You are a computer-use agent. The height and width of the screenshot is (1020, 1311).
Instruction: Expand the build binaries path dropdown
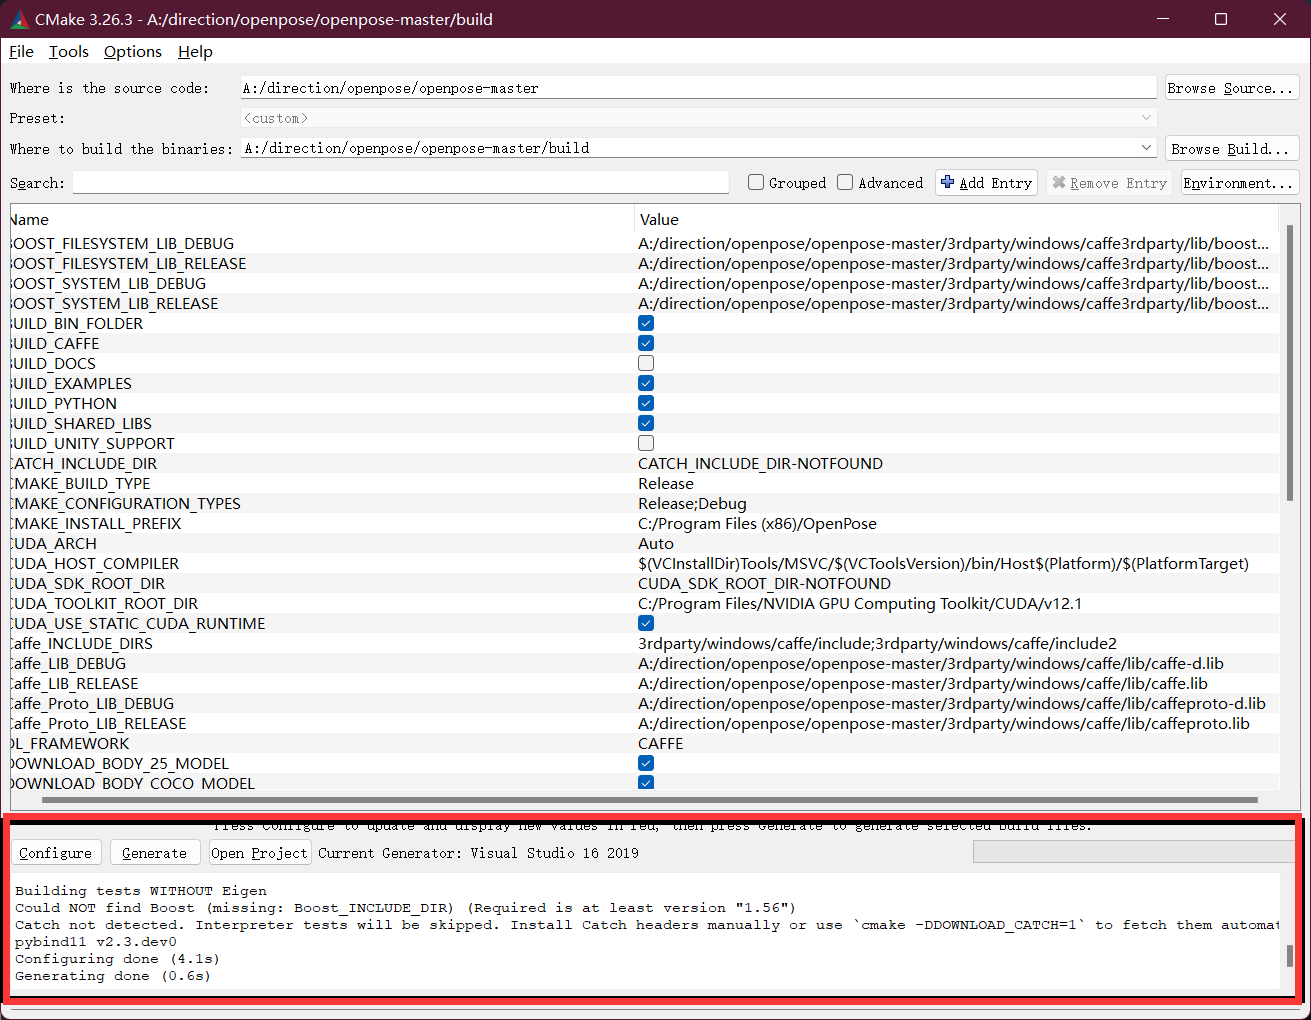pos(1146,148)
